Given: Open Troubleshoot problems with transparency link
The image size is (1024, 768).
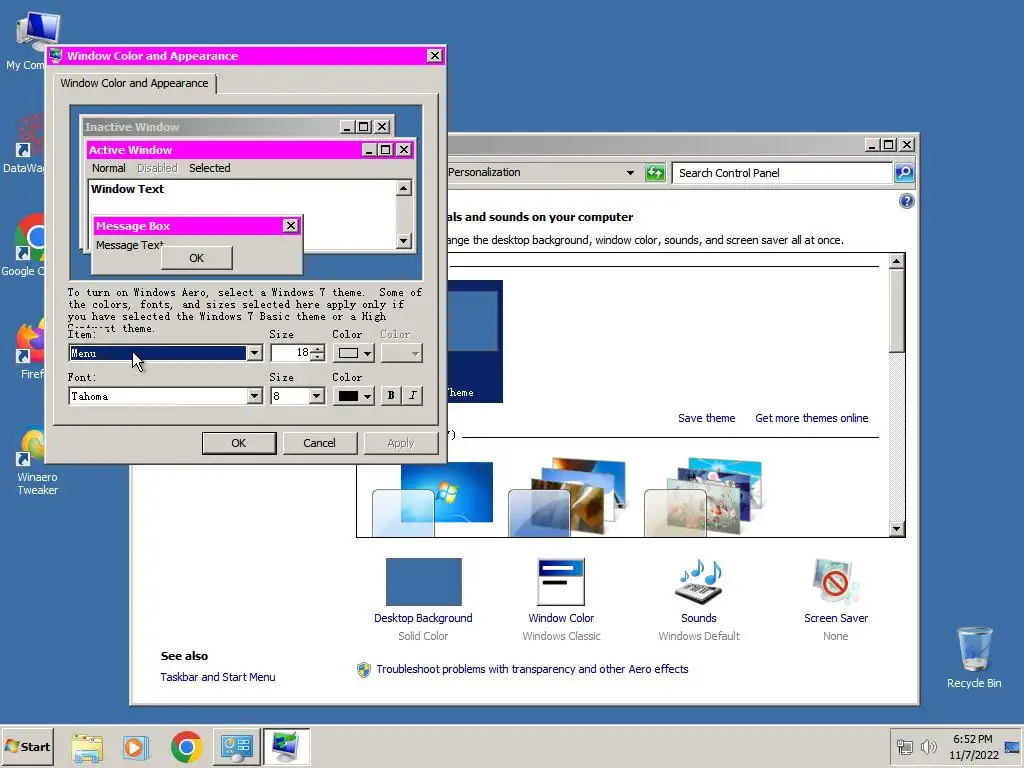Looking at the screenshot, I should (532, 669).
